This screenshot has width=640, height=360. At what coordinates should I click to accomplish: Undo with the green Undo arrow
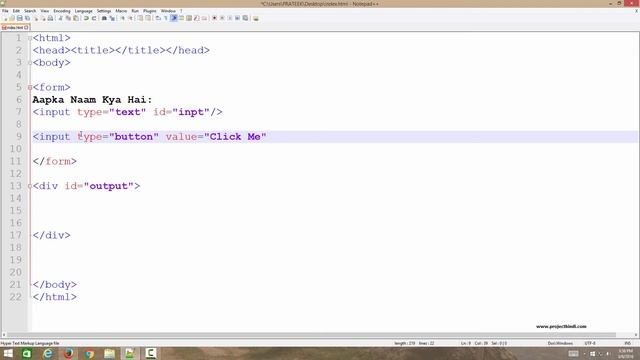(x=86, y=18)
